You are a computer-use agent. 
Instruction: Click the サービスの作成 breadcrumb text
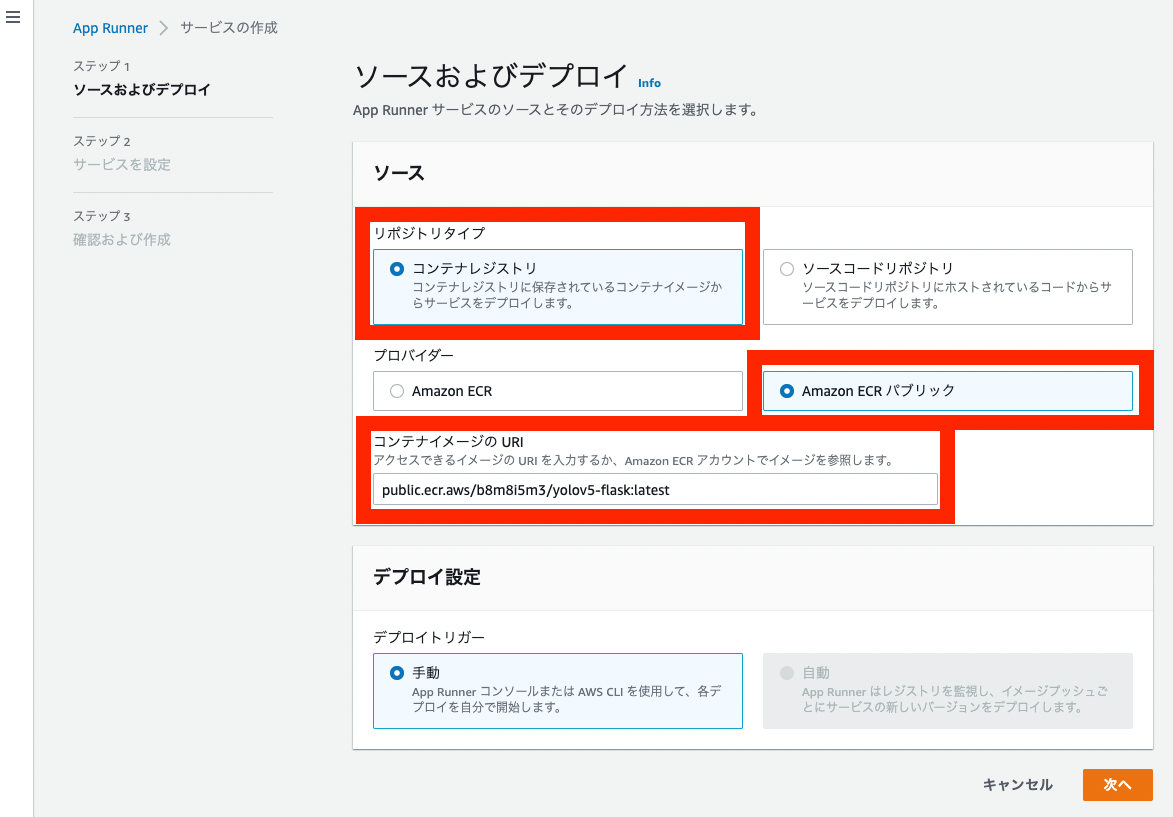[229, 28]
